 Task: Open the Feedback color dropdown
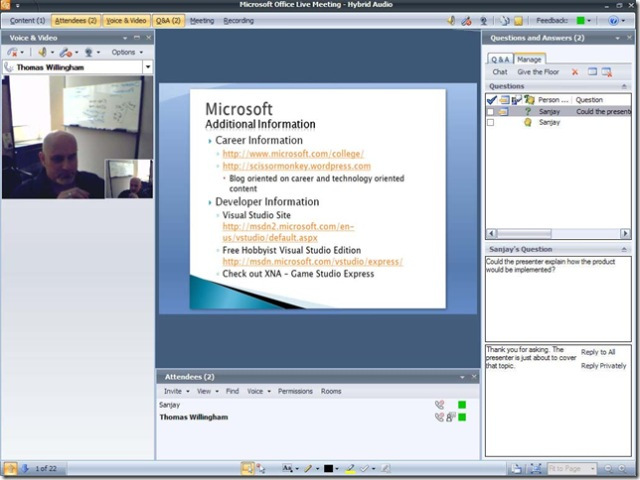click(x=589, y=21)
